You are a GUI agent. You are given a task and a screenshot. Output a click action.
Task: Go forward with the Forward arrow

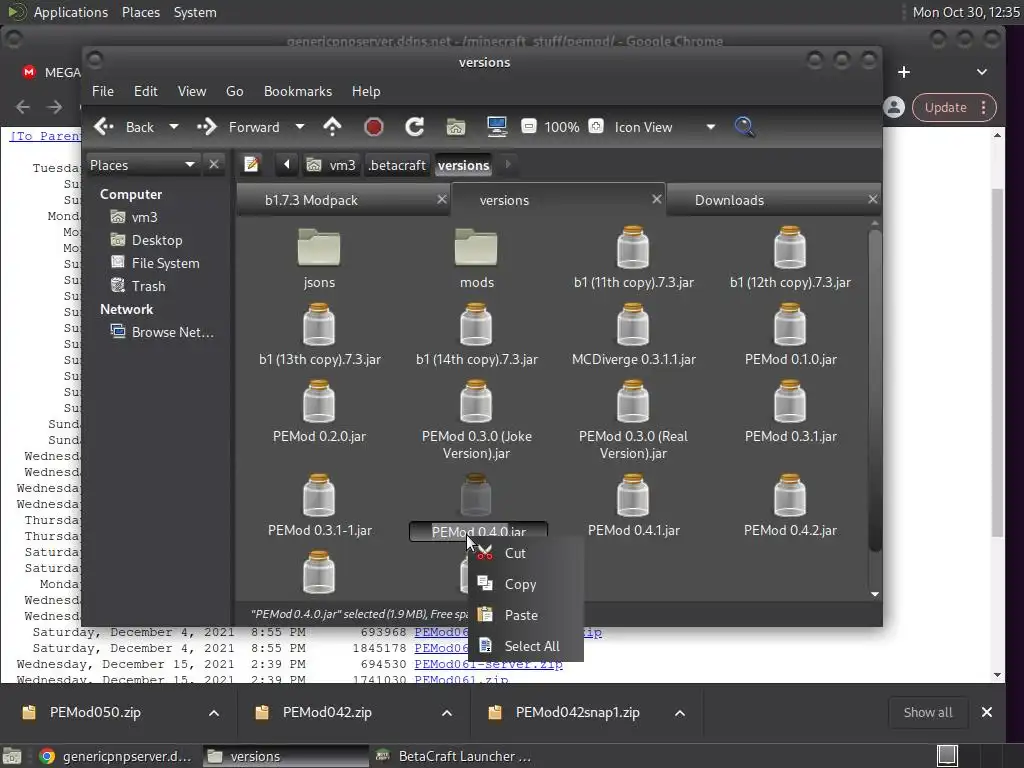pyautogui.click(x=238, y=127)
